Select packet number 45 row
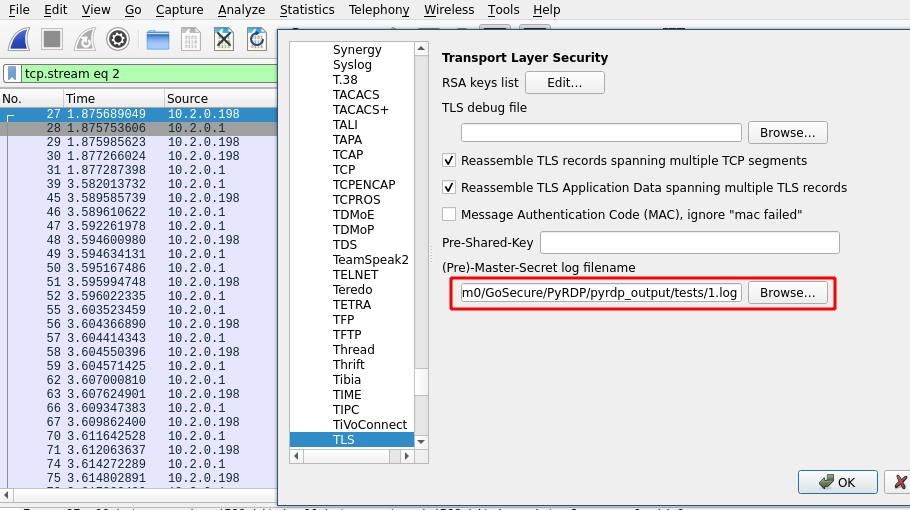Screen dimensions: 910x510 (138, 198)
